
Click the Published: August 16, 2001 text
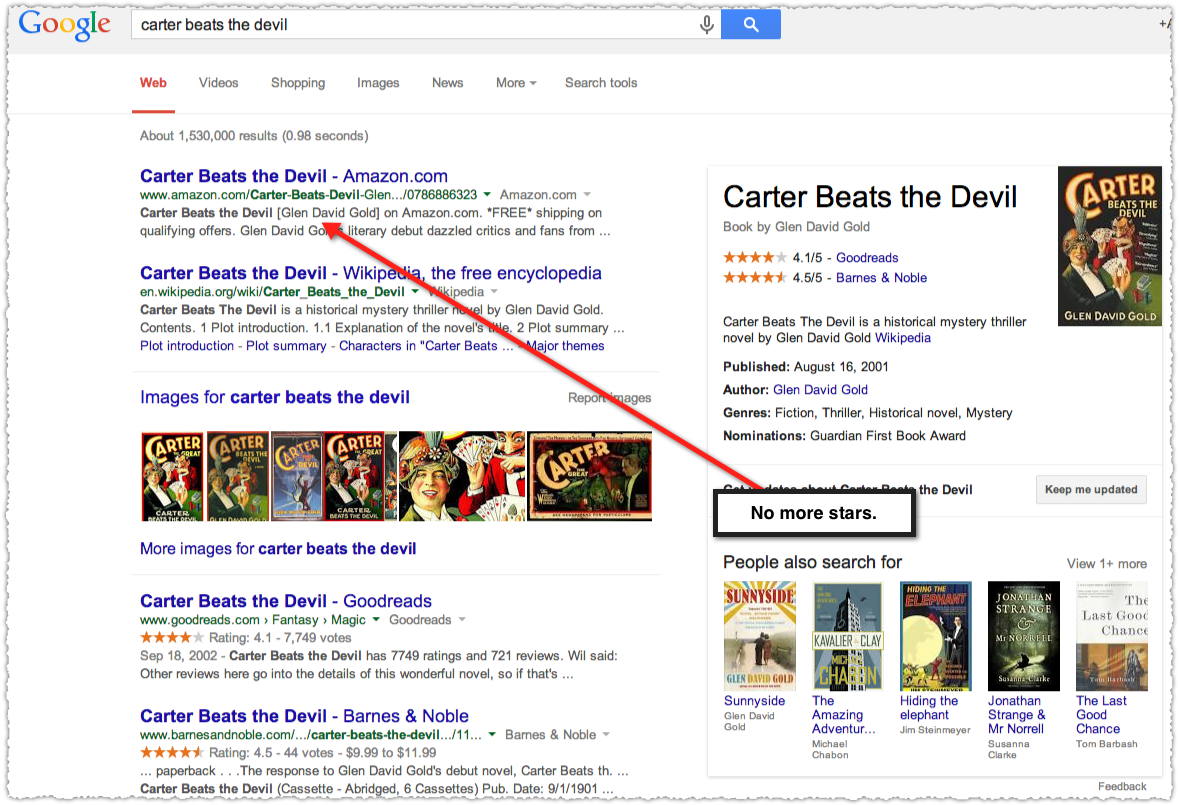[805, 367]
